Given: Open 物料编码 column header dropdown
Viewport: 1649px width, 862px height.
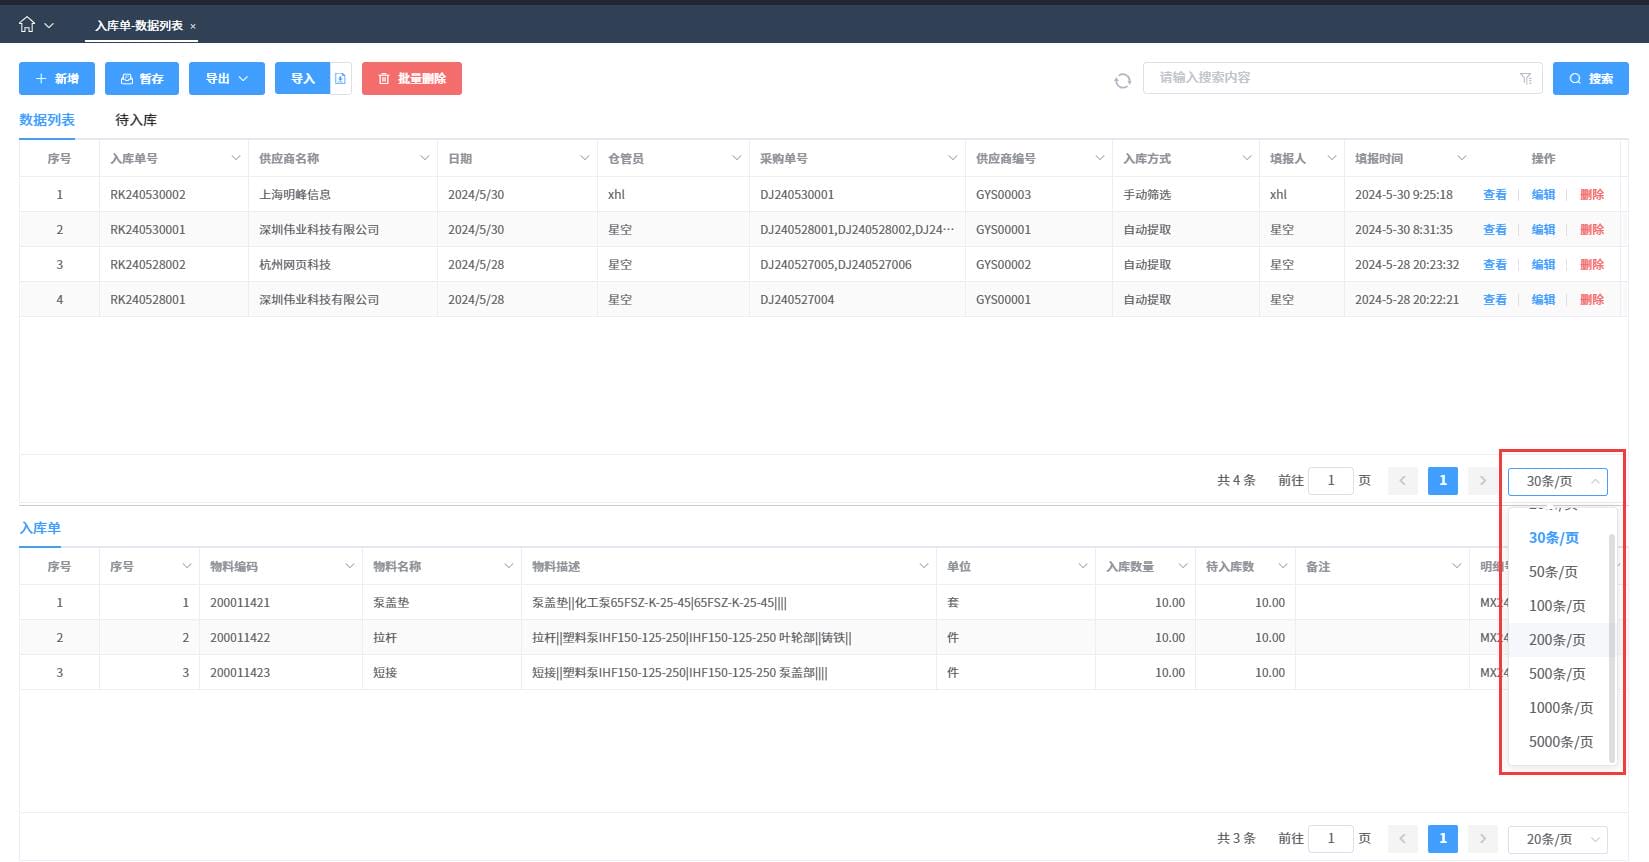Looking at the screenshot, I should point(350,566).
